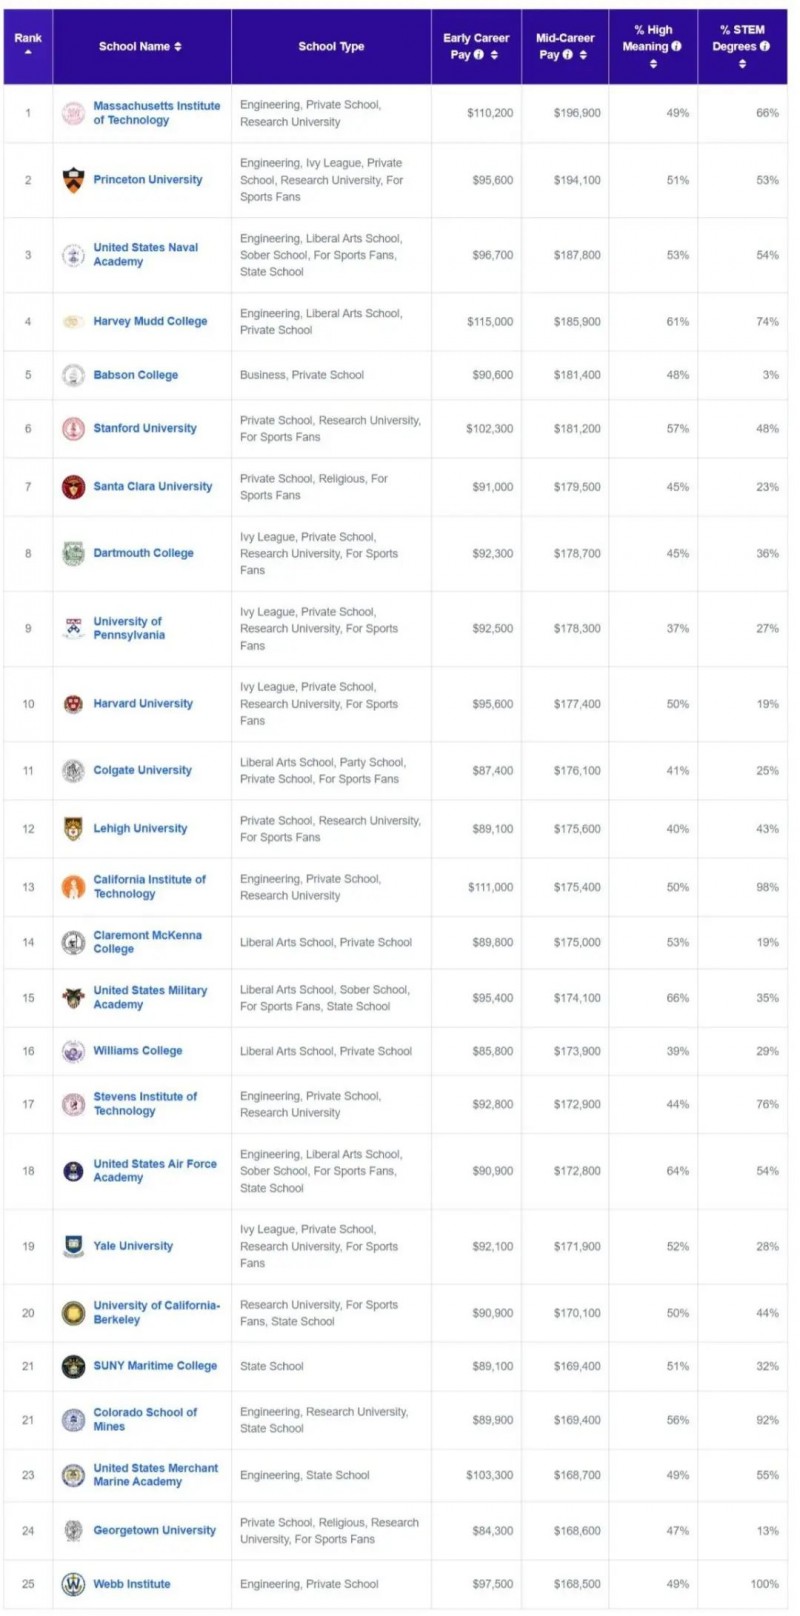This screenshot has width=800, height=1616.
Task: Open the Stanford University link
Action: click(145, 428)
